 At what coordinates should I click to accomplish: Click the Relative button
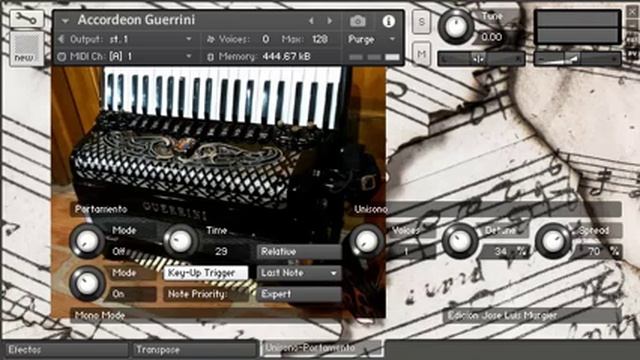pyautogui.click(x=299, y=251)
